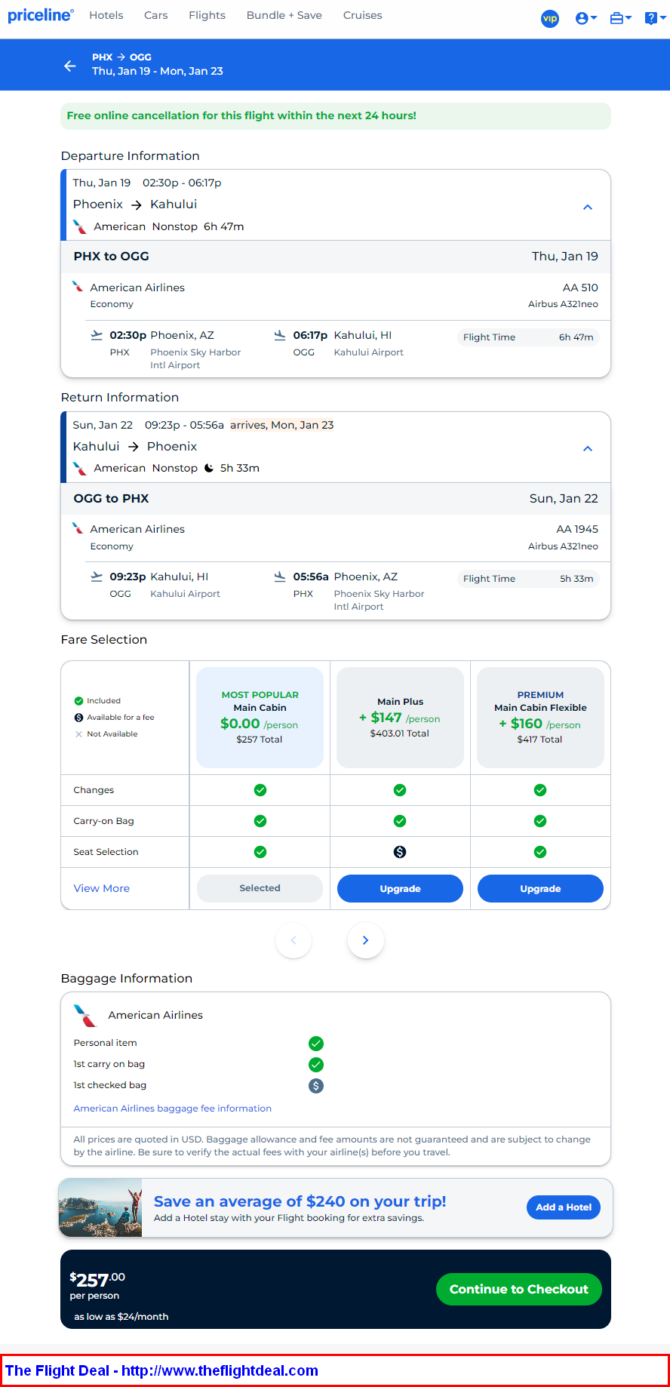
Task: Select the Main Cabin fare card
Action: pos(260,717)
